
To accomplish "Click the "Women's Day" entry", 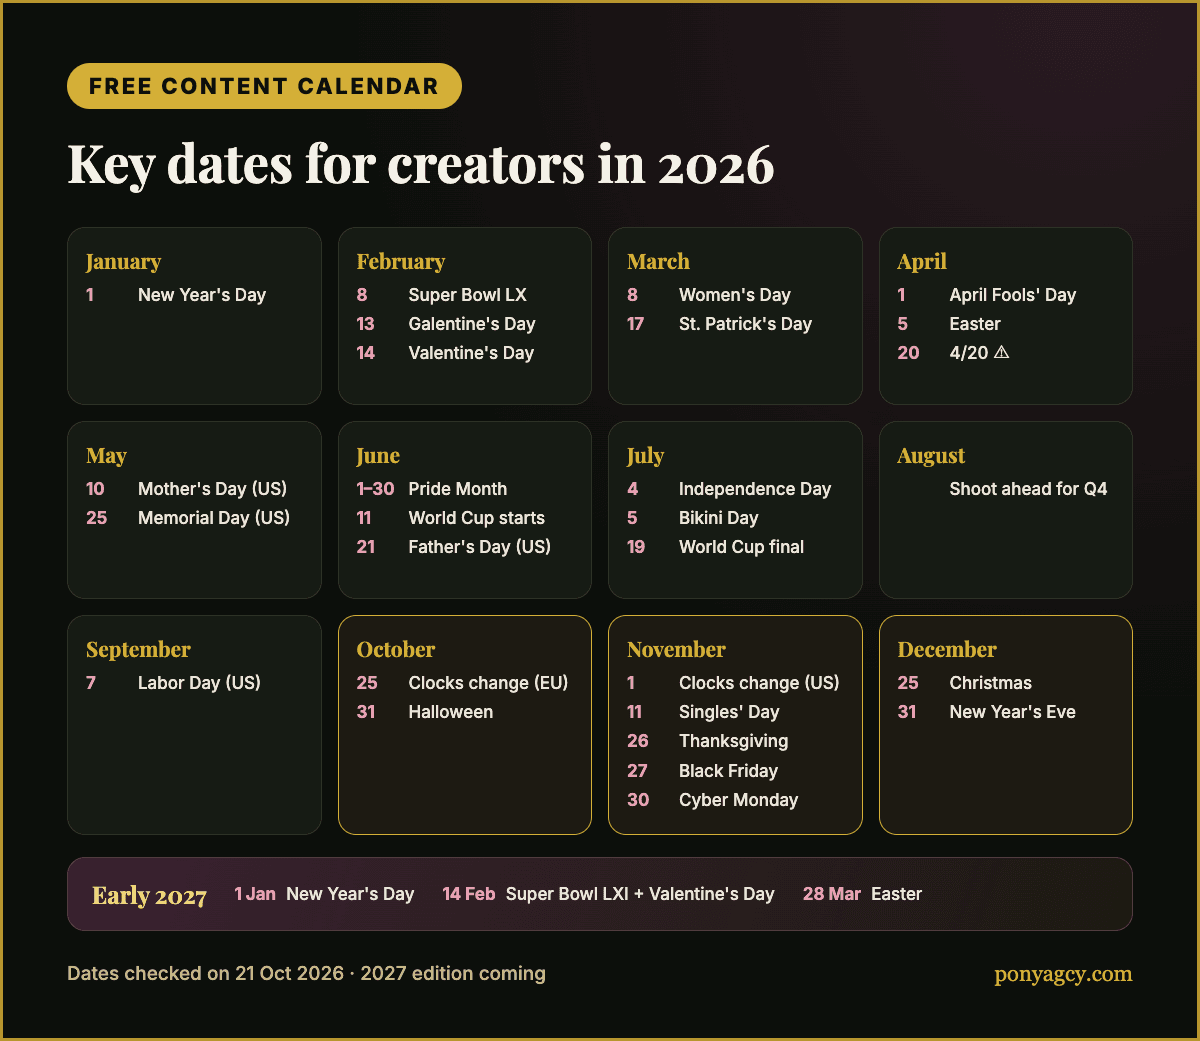I will 735,295.
